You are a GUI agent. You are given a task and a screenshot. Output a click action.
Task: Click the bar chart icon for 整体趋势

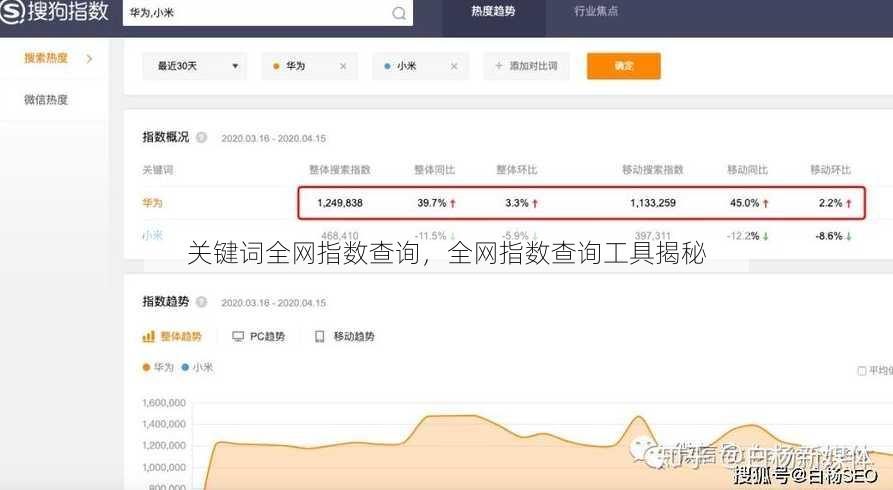[x=148, y=337]
